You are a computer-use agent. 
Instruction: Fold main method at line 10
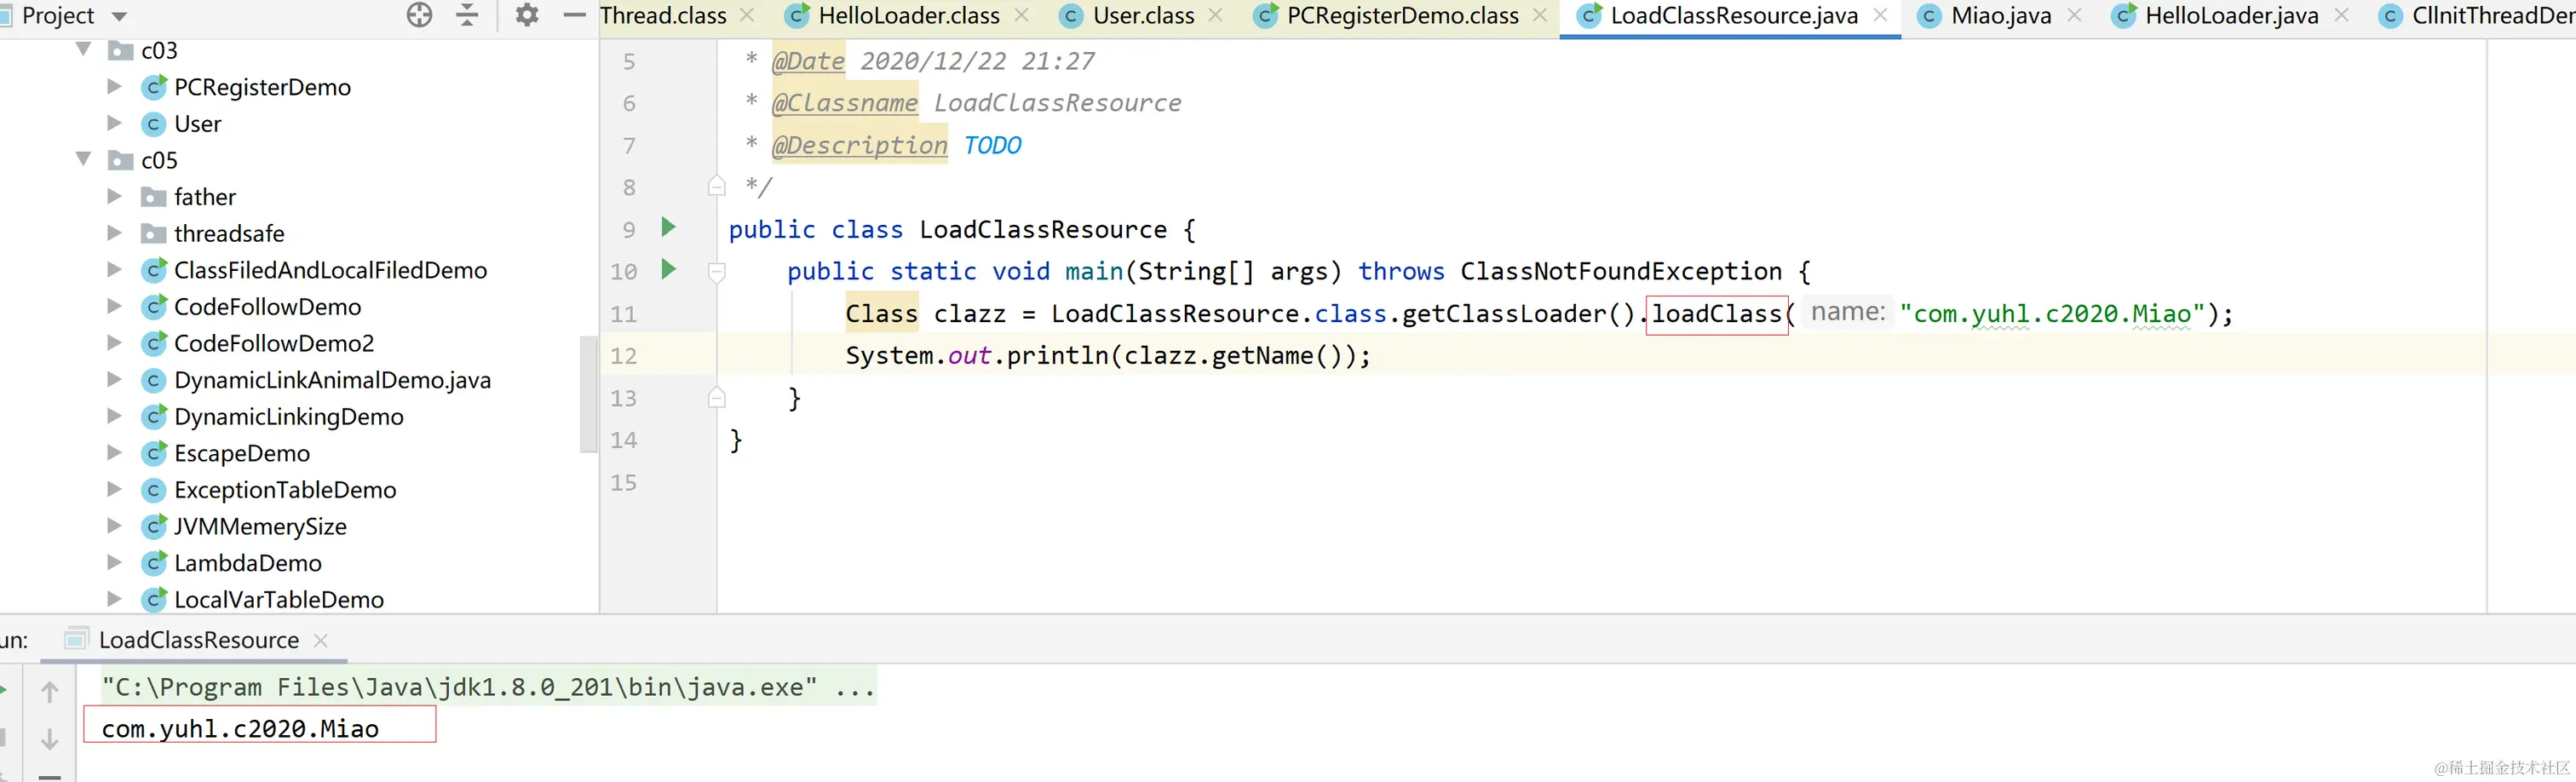[x=716, y=272]
